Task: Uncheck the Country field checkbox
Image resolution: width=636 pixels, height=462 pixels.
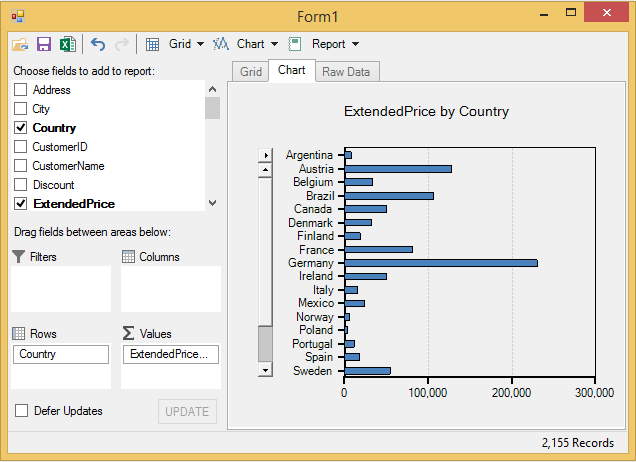Action: point(21,128)
